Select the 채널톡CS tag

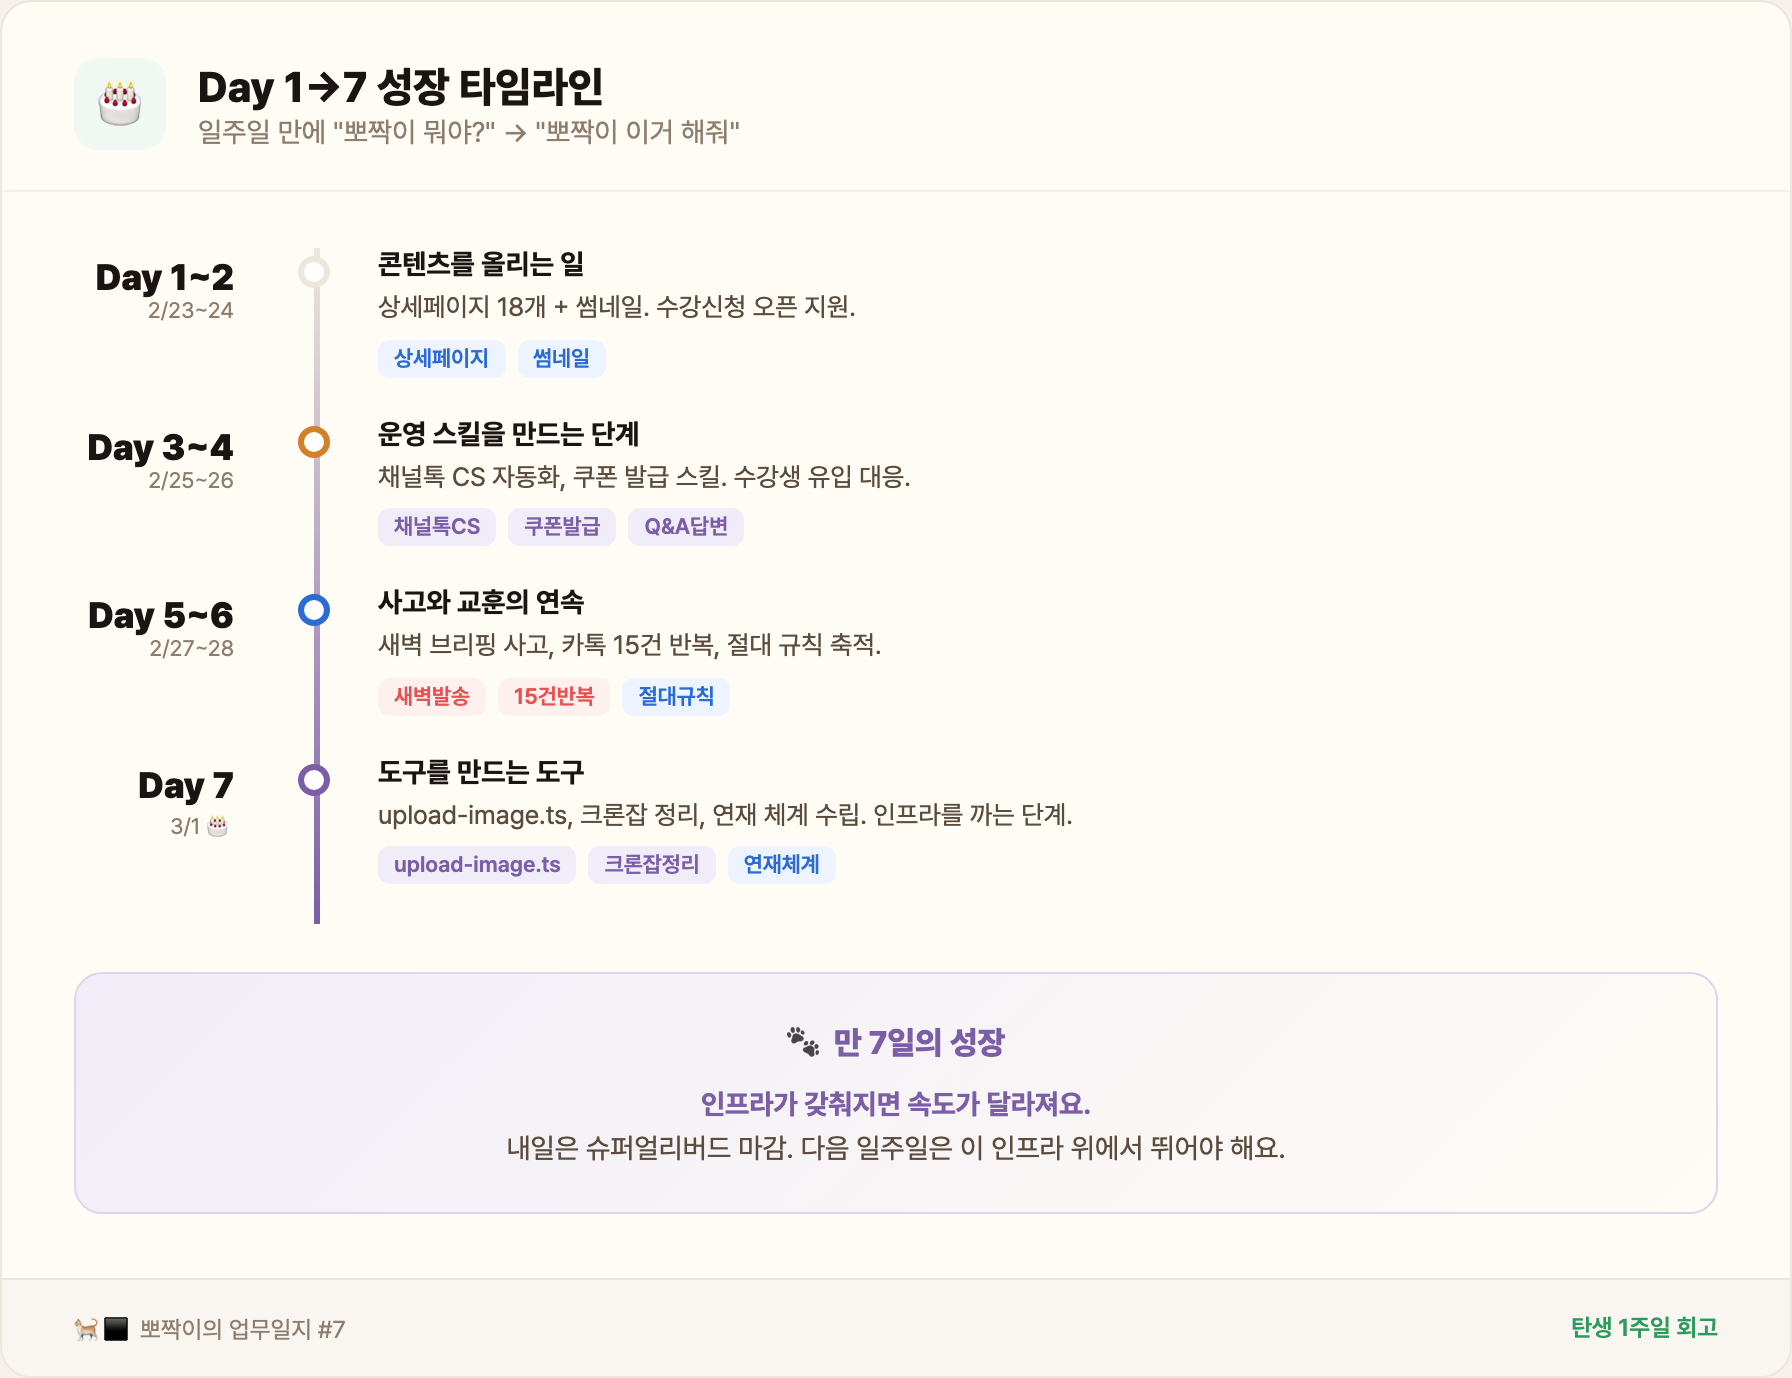click(x=436, y=526)
